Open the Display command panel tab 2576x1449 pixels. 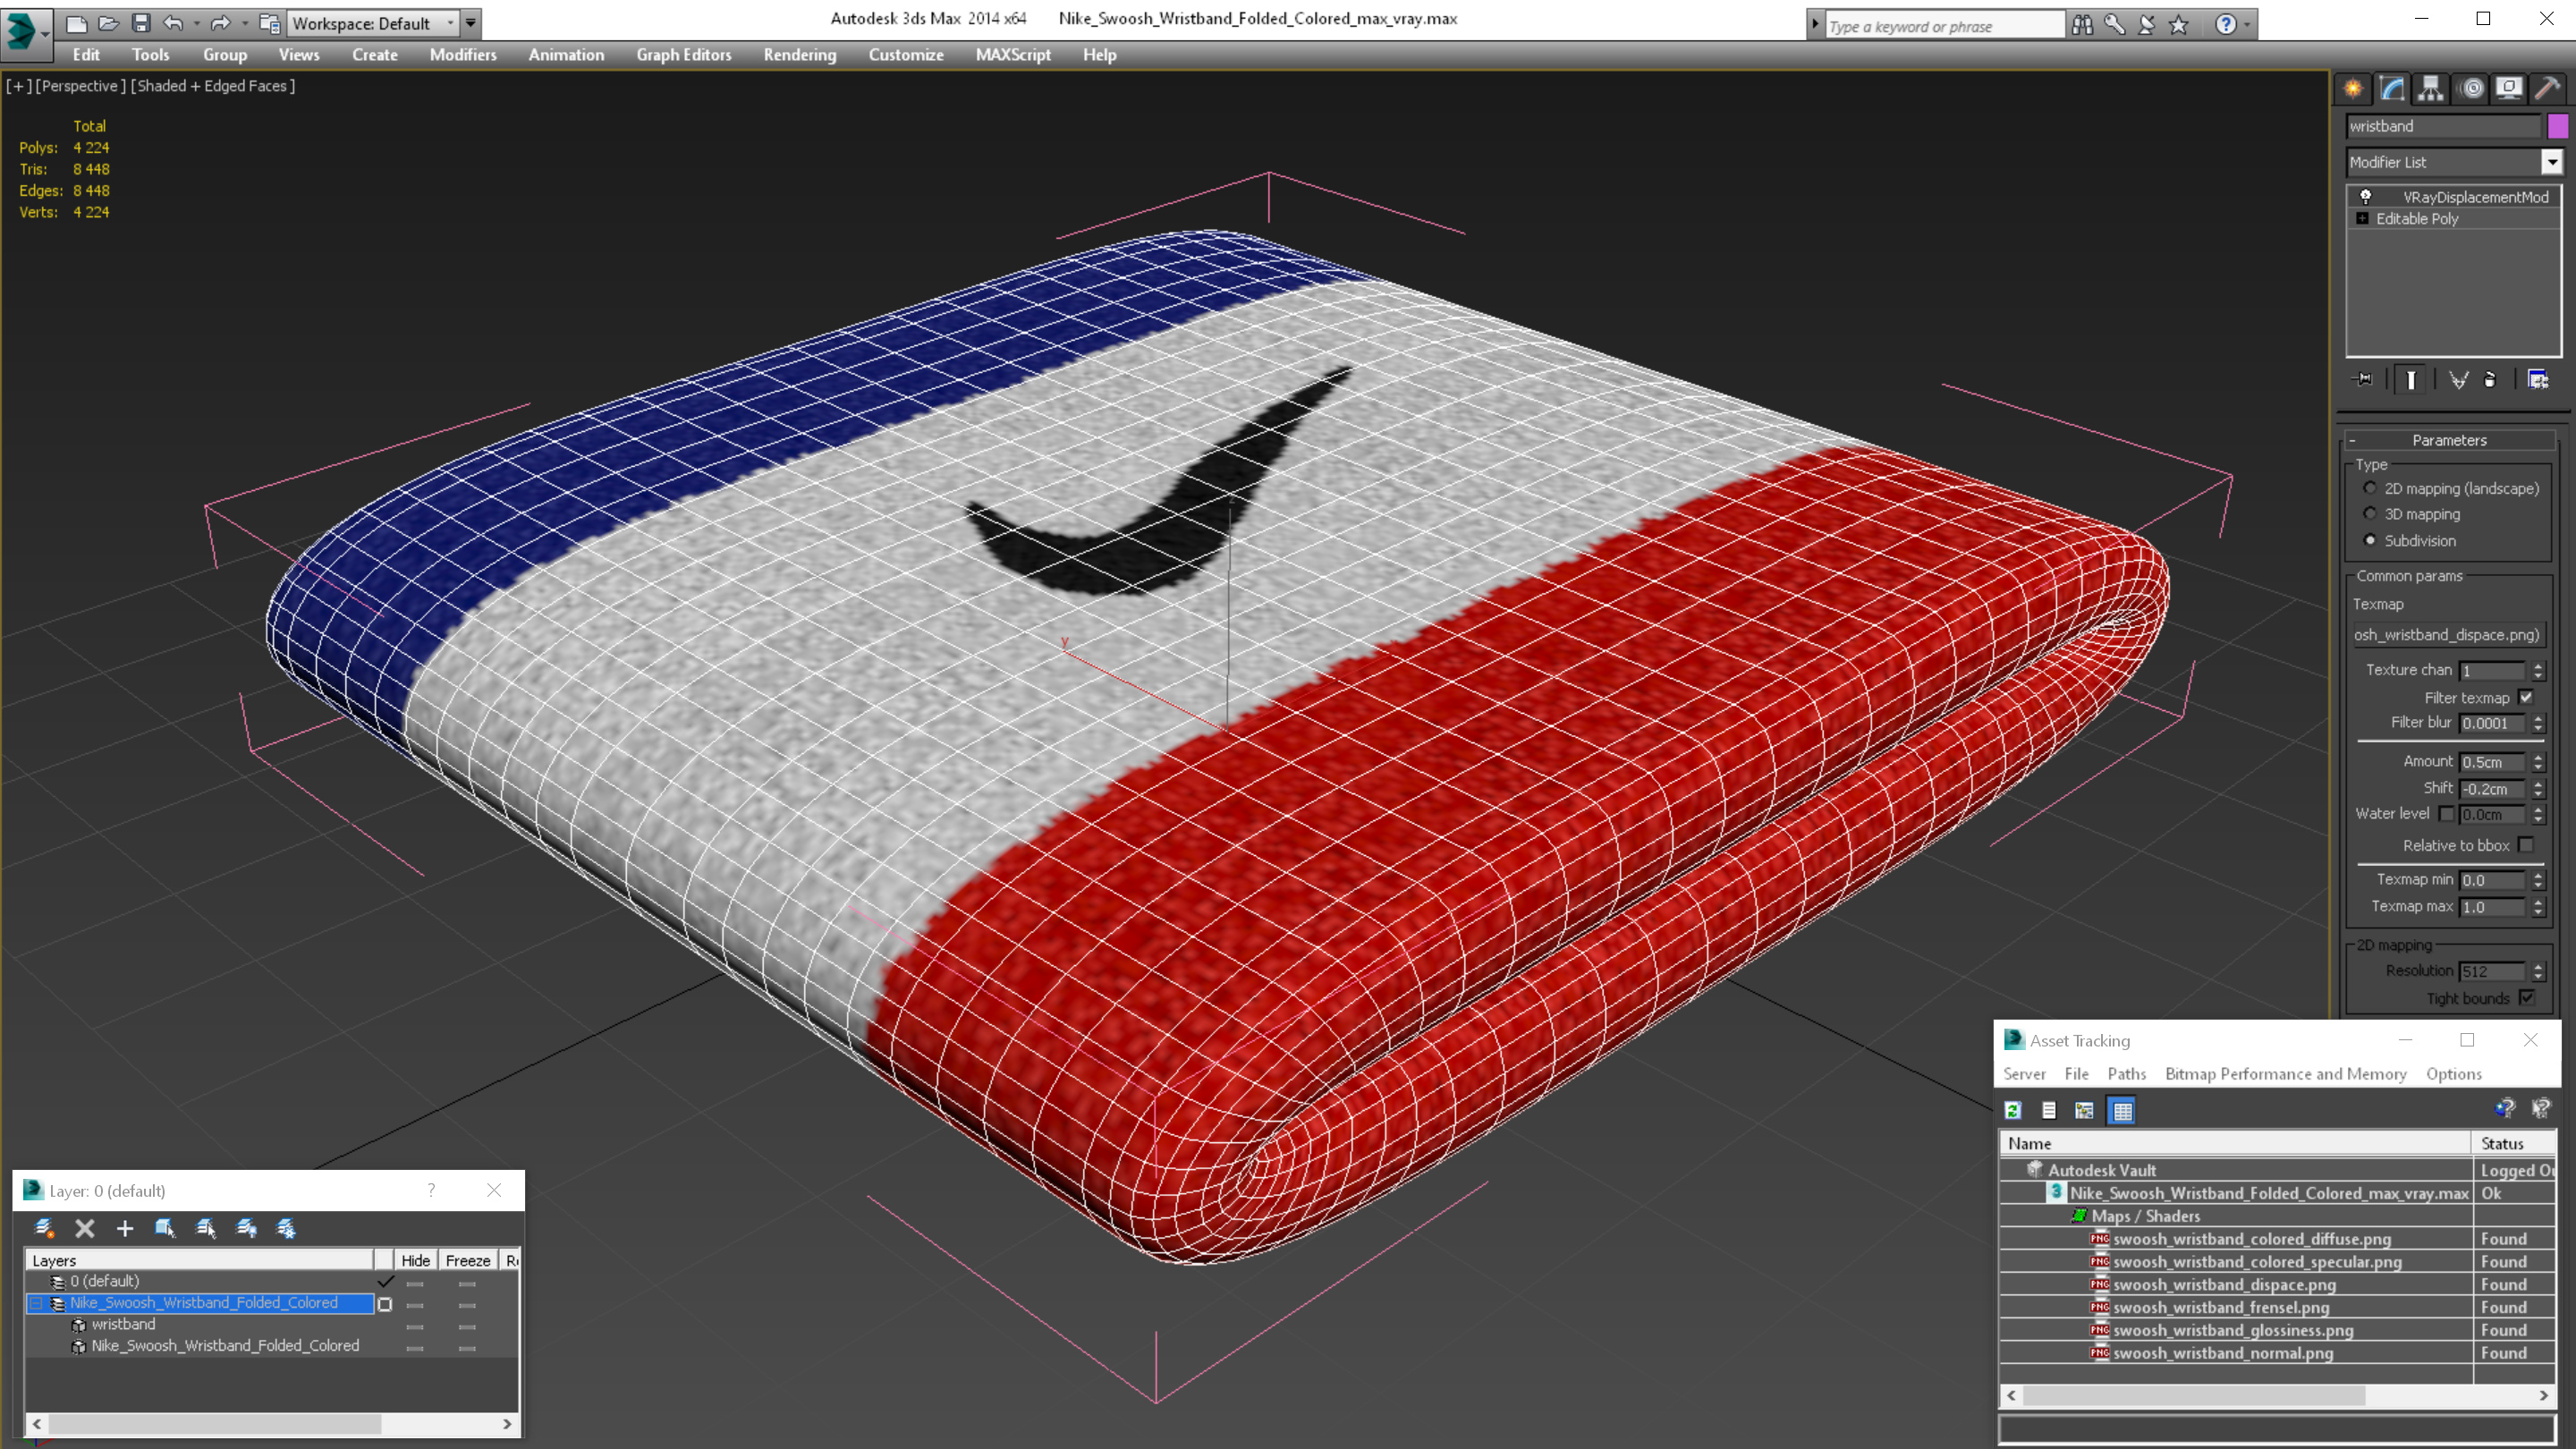pos(2509,89)
